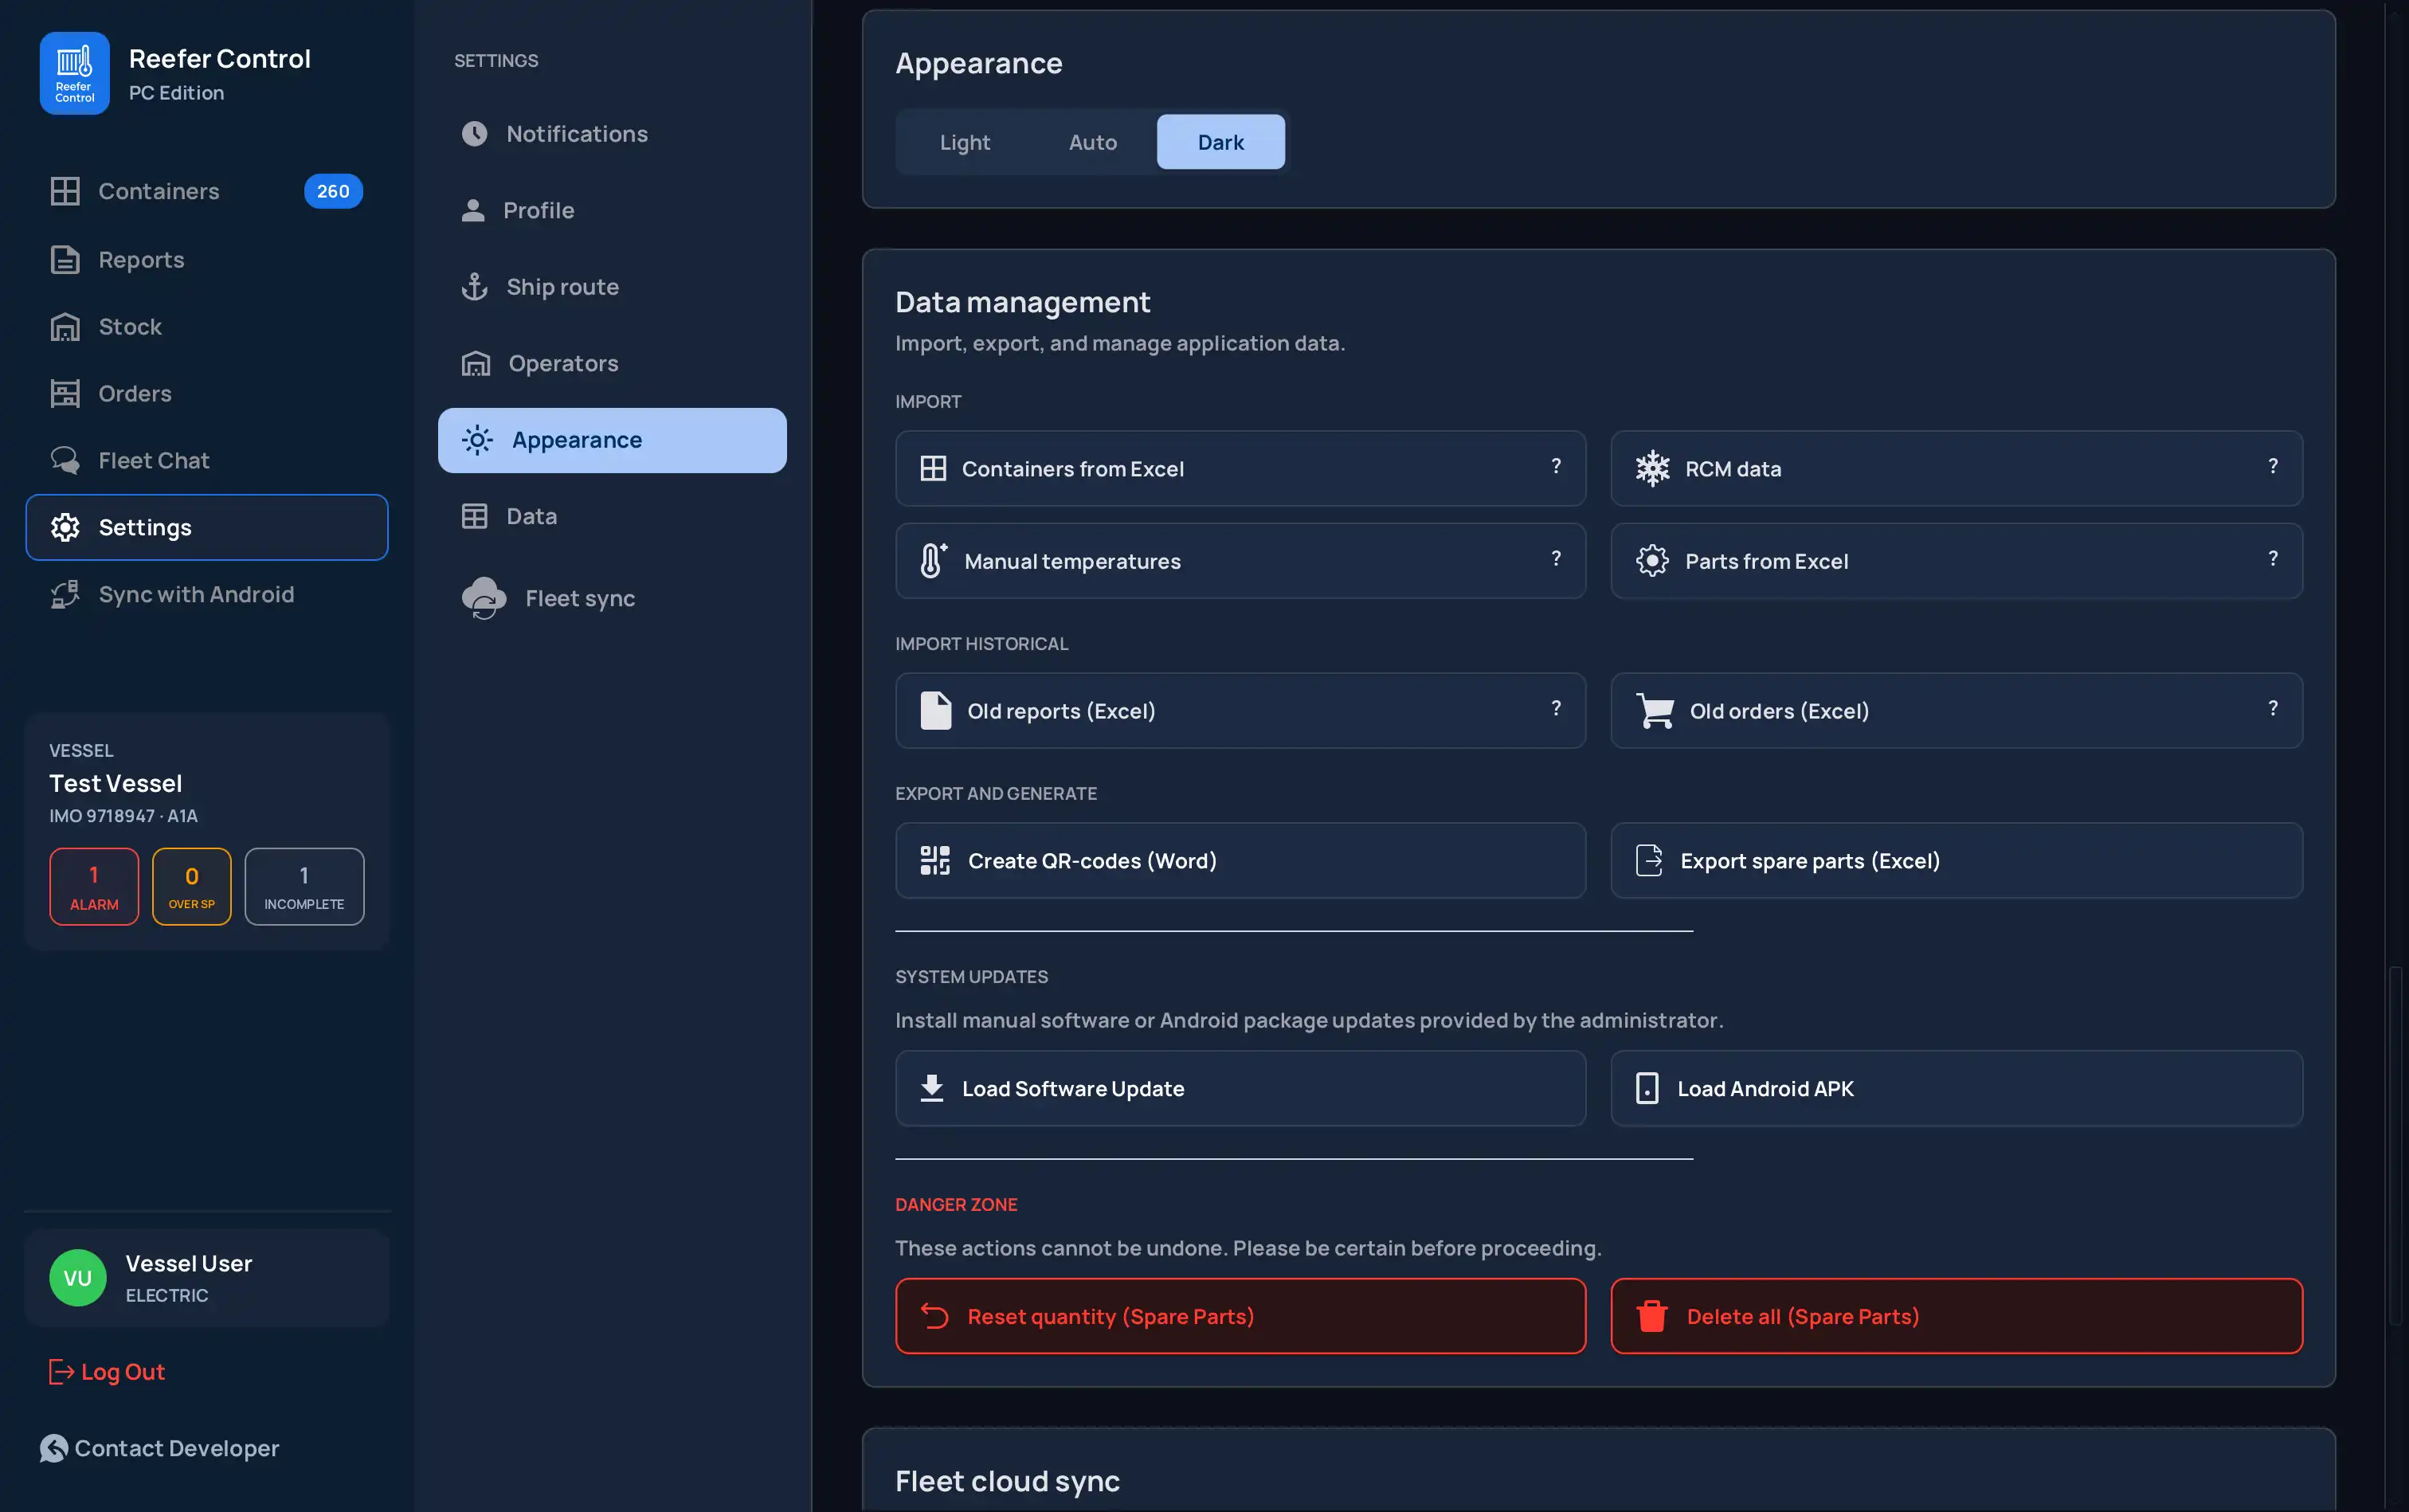Show help for Containers from Excel
This screenshot has width=2409, height=1512.
[1556, 466]
